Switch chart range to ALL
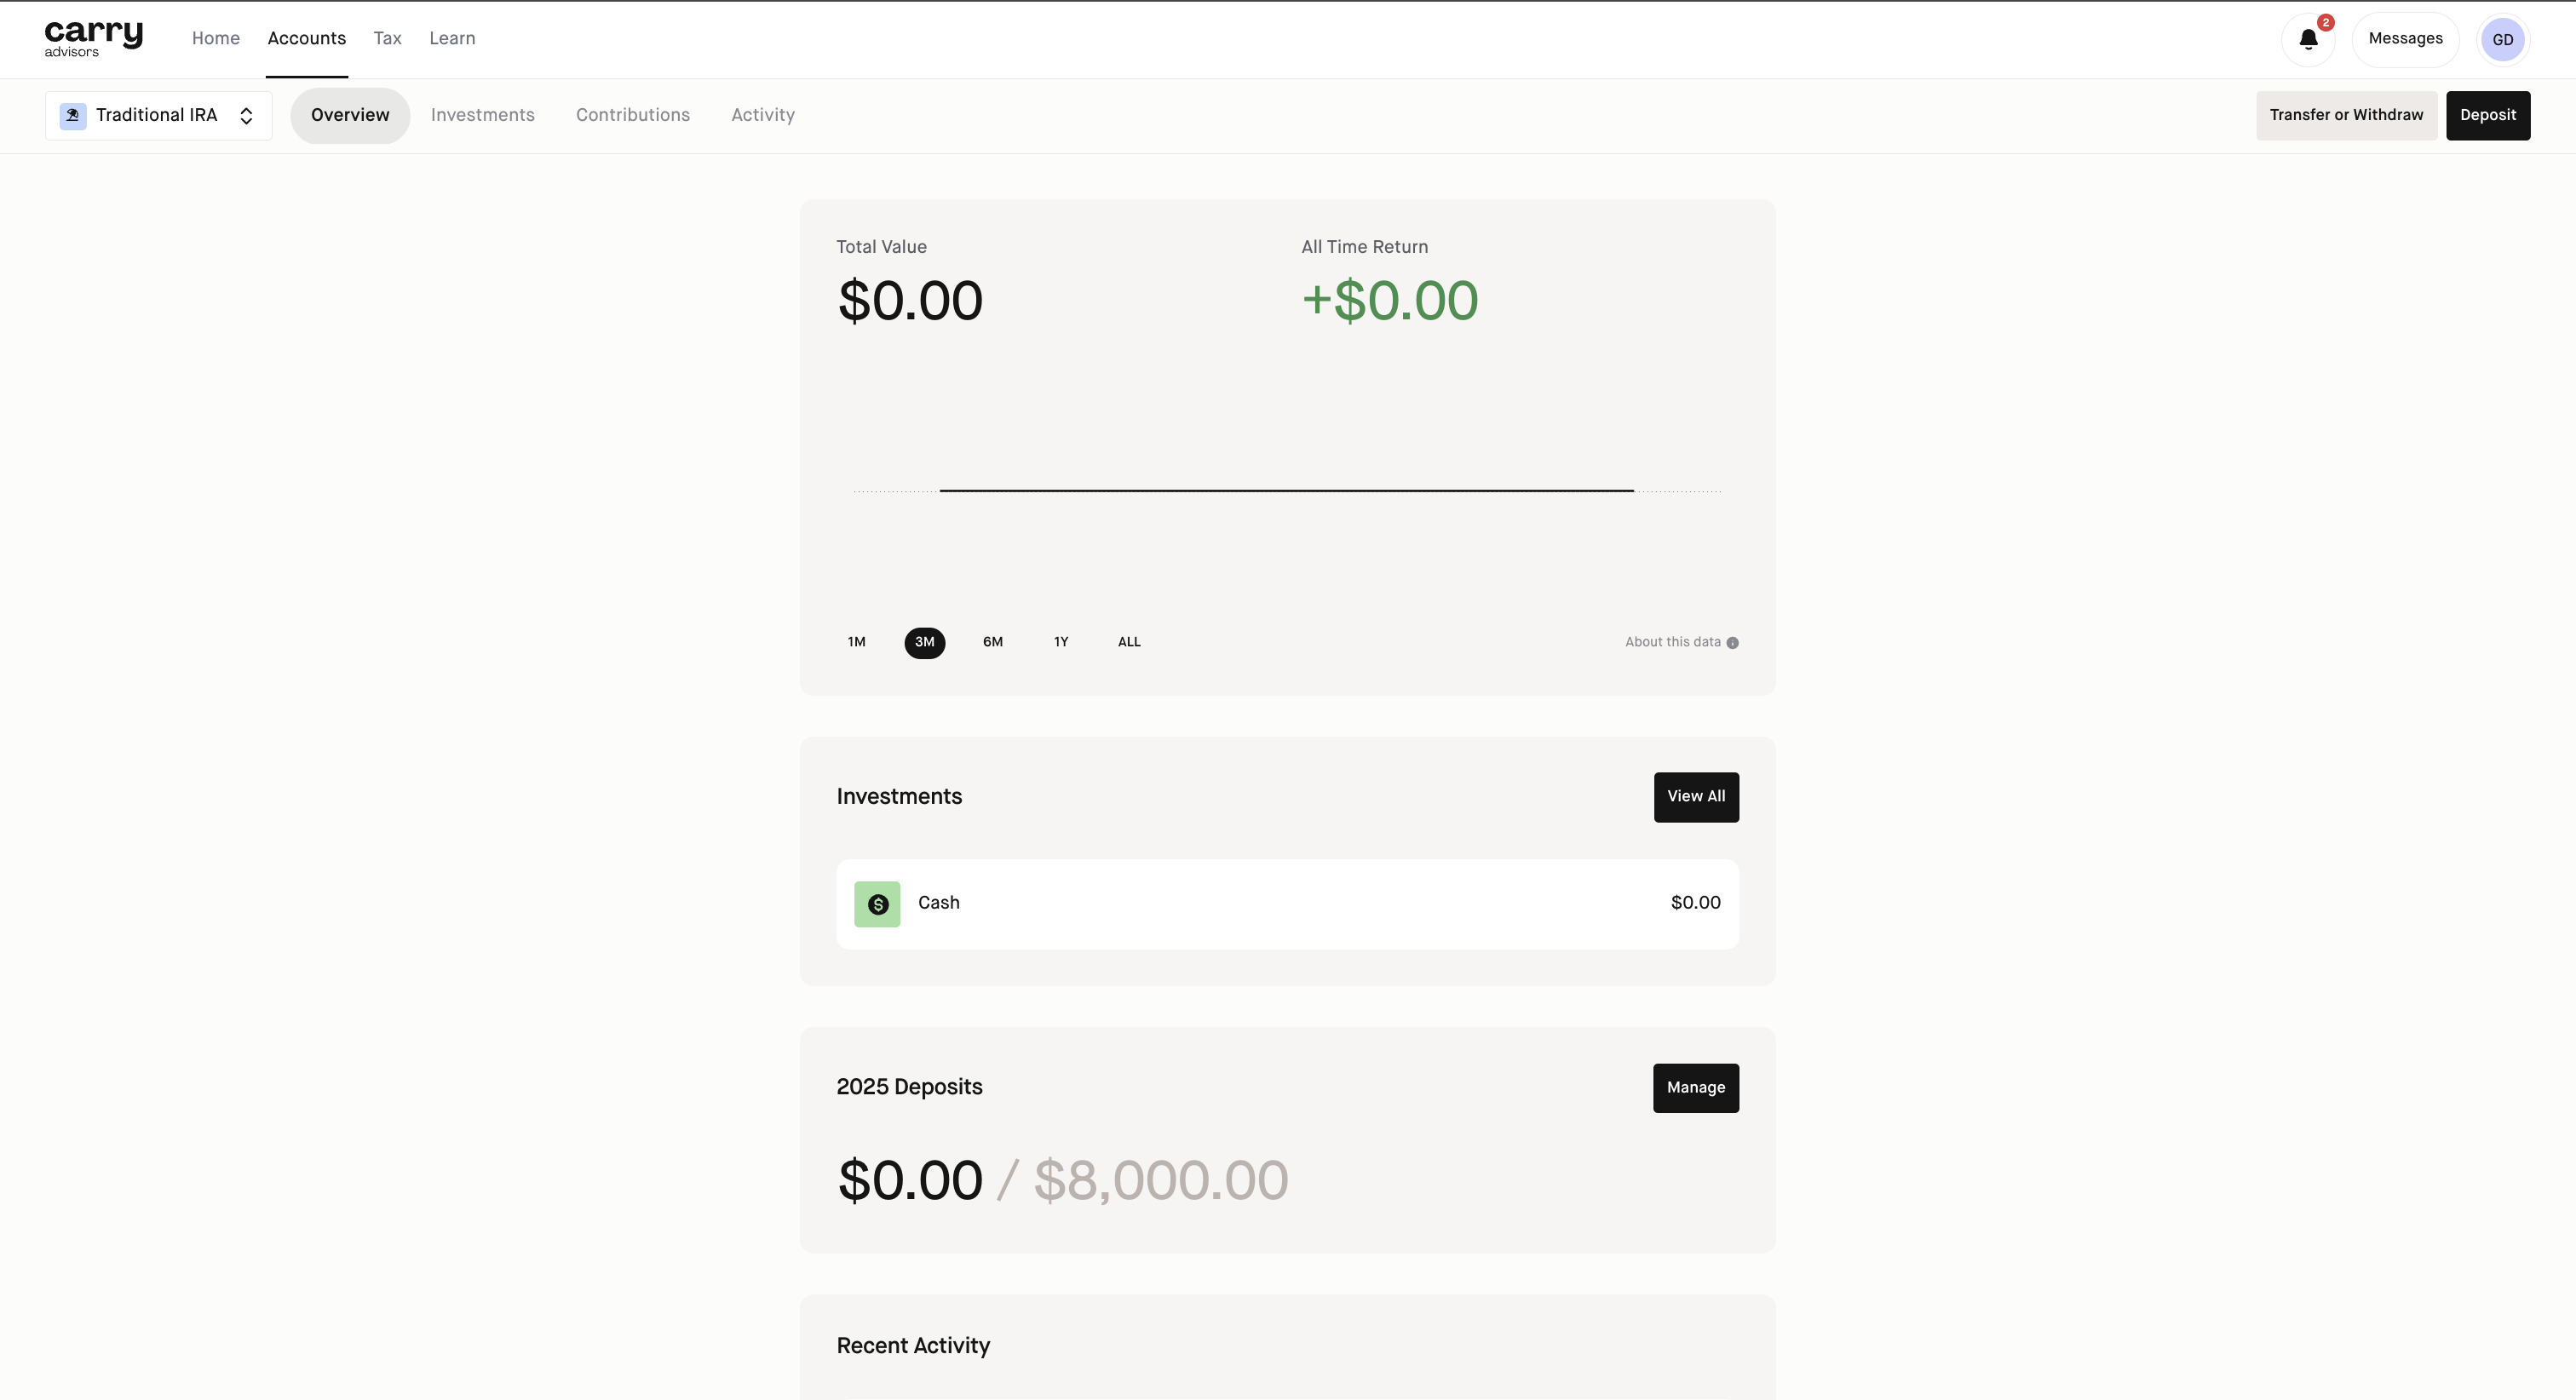The height and width of the screenshot is (1400, 2576). 1129,642
